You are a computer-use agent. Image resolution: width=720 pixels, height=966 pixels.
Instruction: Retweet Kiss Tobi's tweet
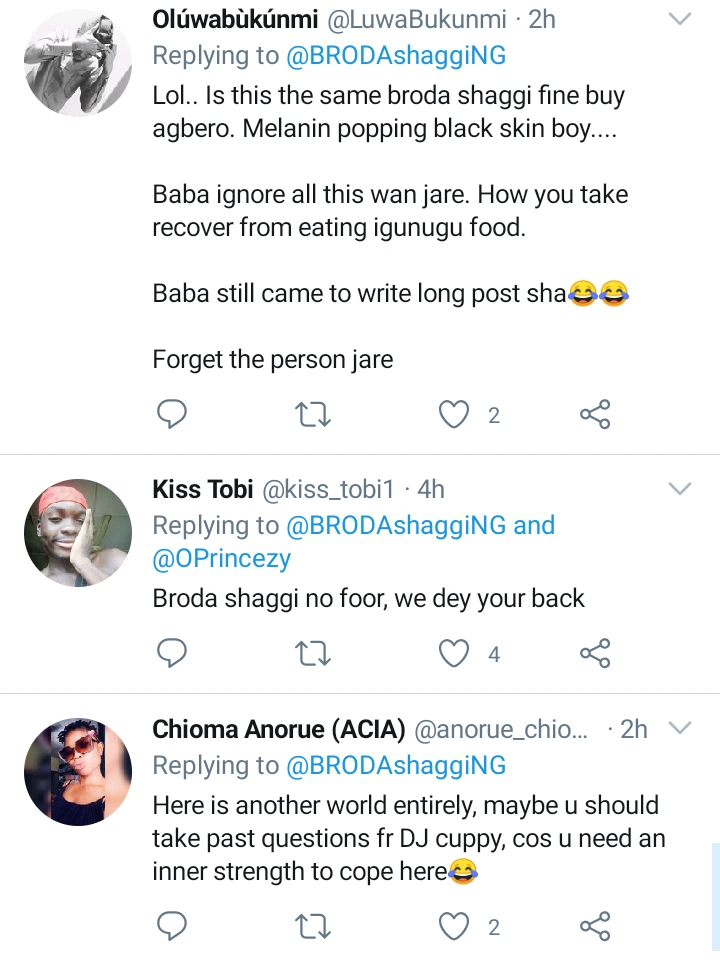point(314,653)
